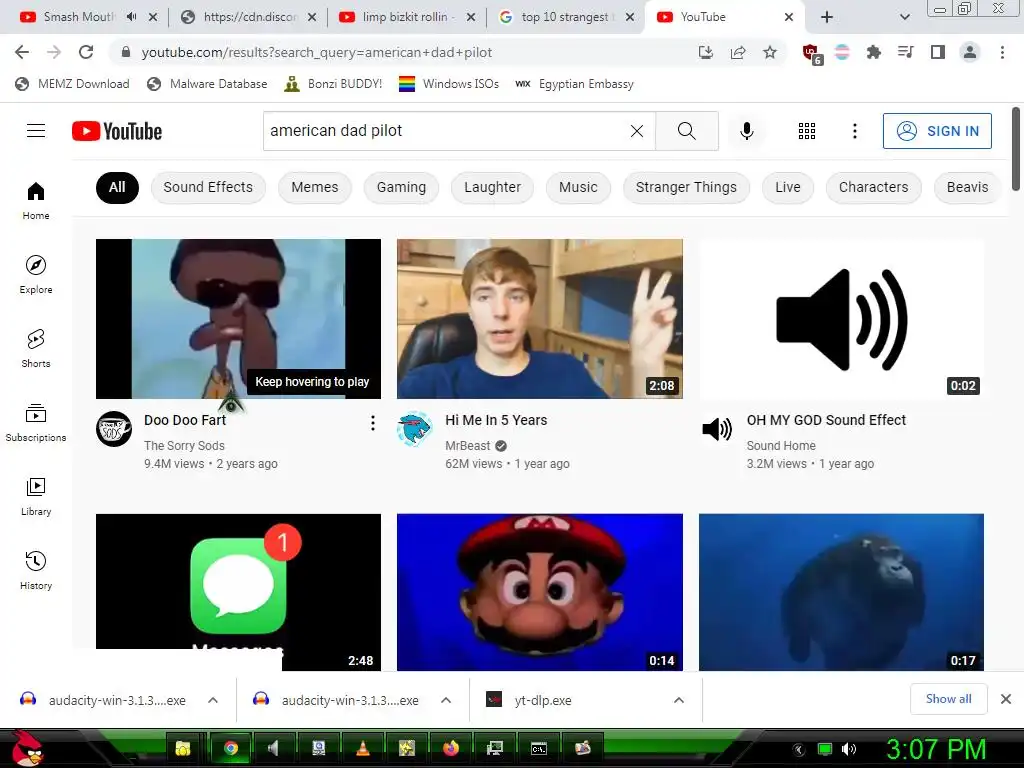Filter results by Stranger Things
The width and height of the screenshot is (1024, 768).
point(686,187)
